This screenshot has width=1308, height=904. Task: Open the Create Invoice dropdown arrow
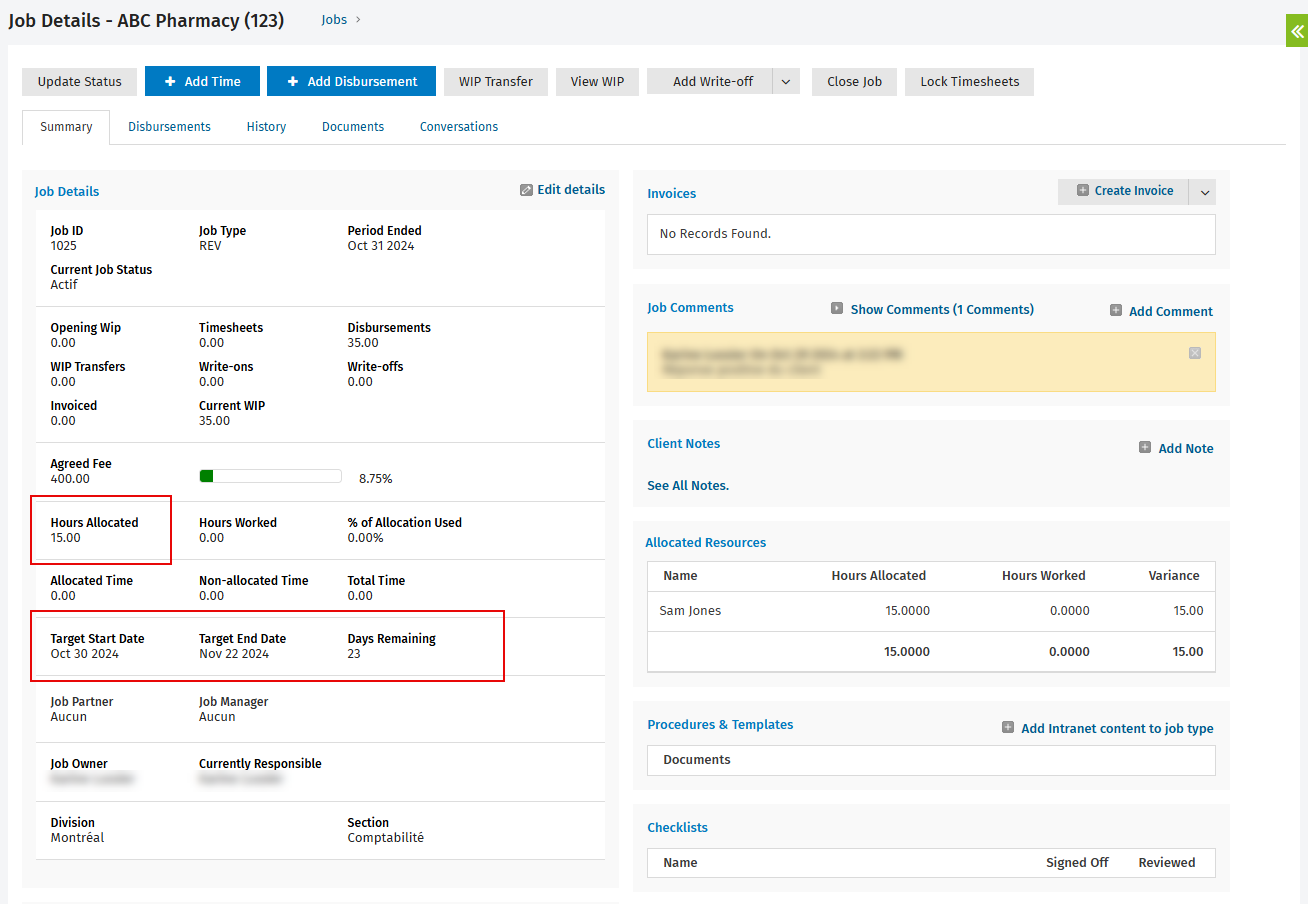tap(1205, 192)
